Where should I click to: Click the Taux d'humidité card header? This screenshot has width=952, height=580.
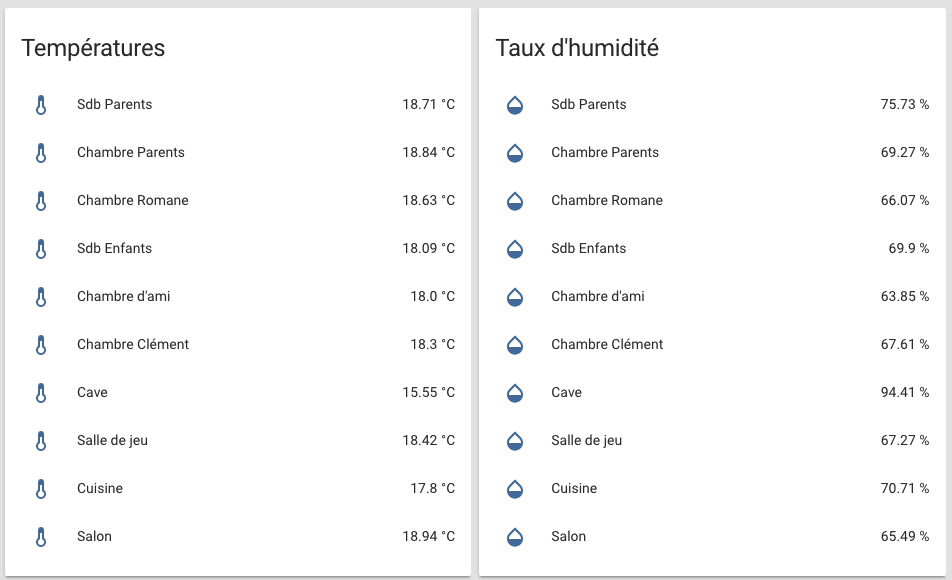pyautogui.click(x=577, y=48)
